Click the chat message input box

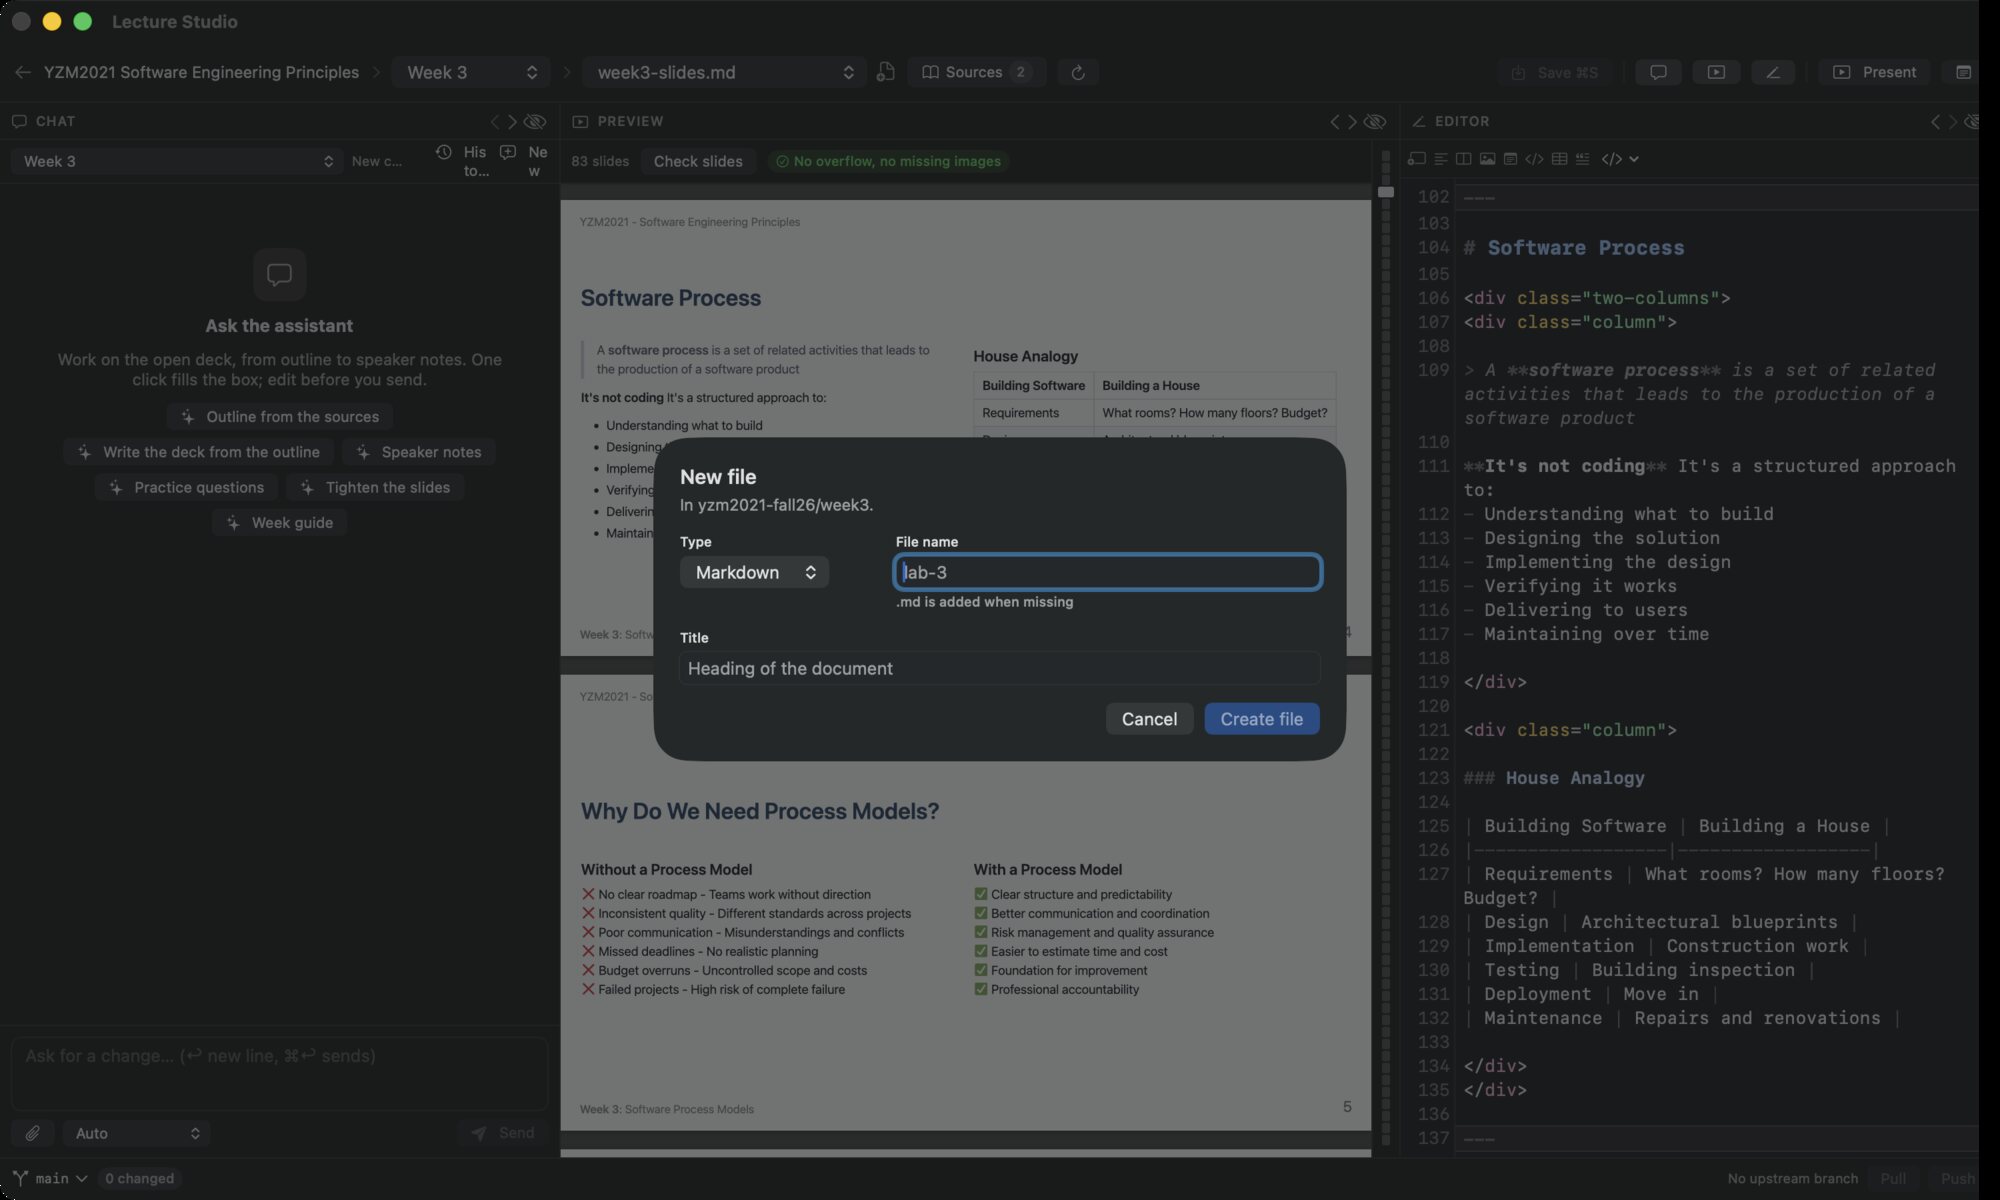[279, 1074]
